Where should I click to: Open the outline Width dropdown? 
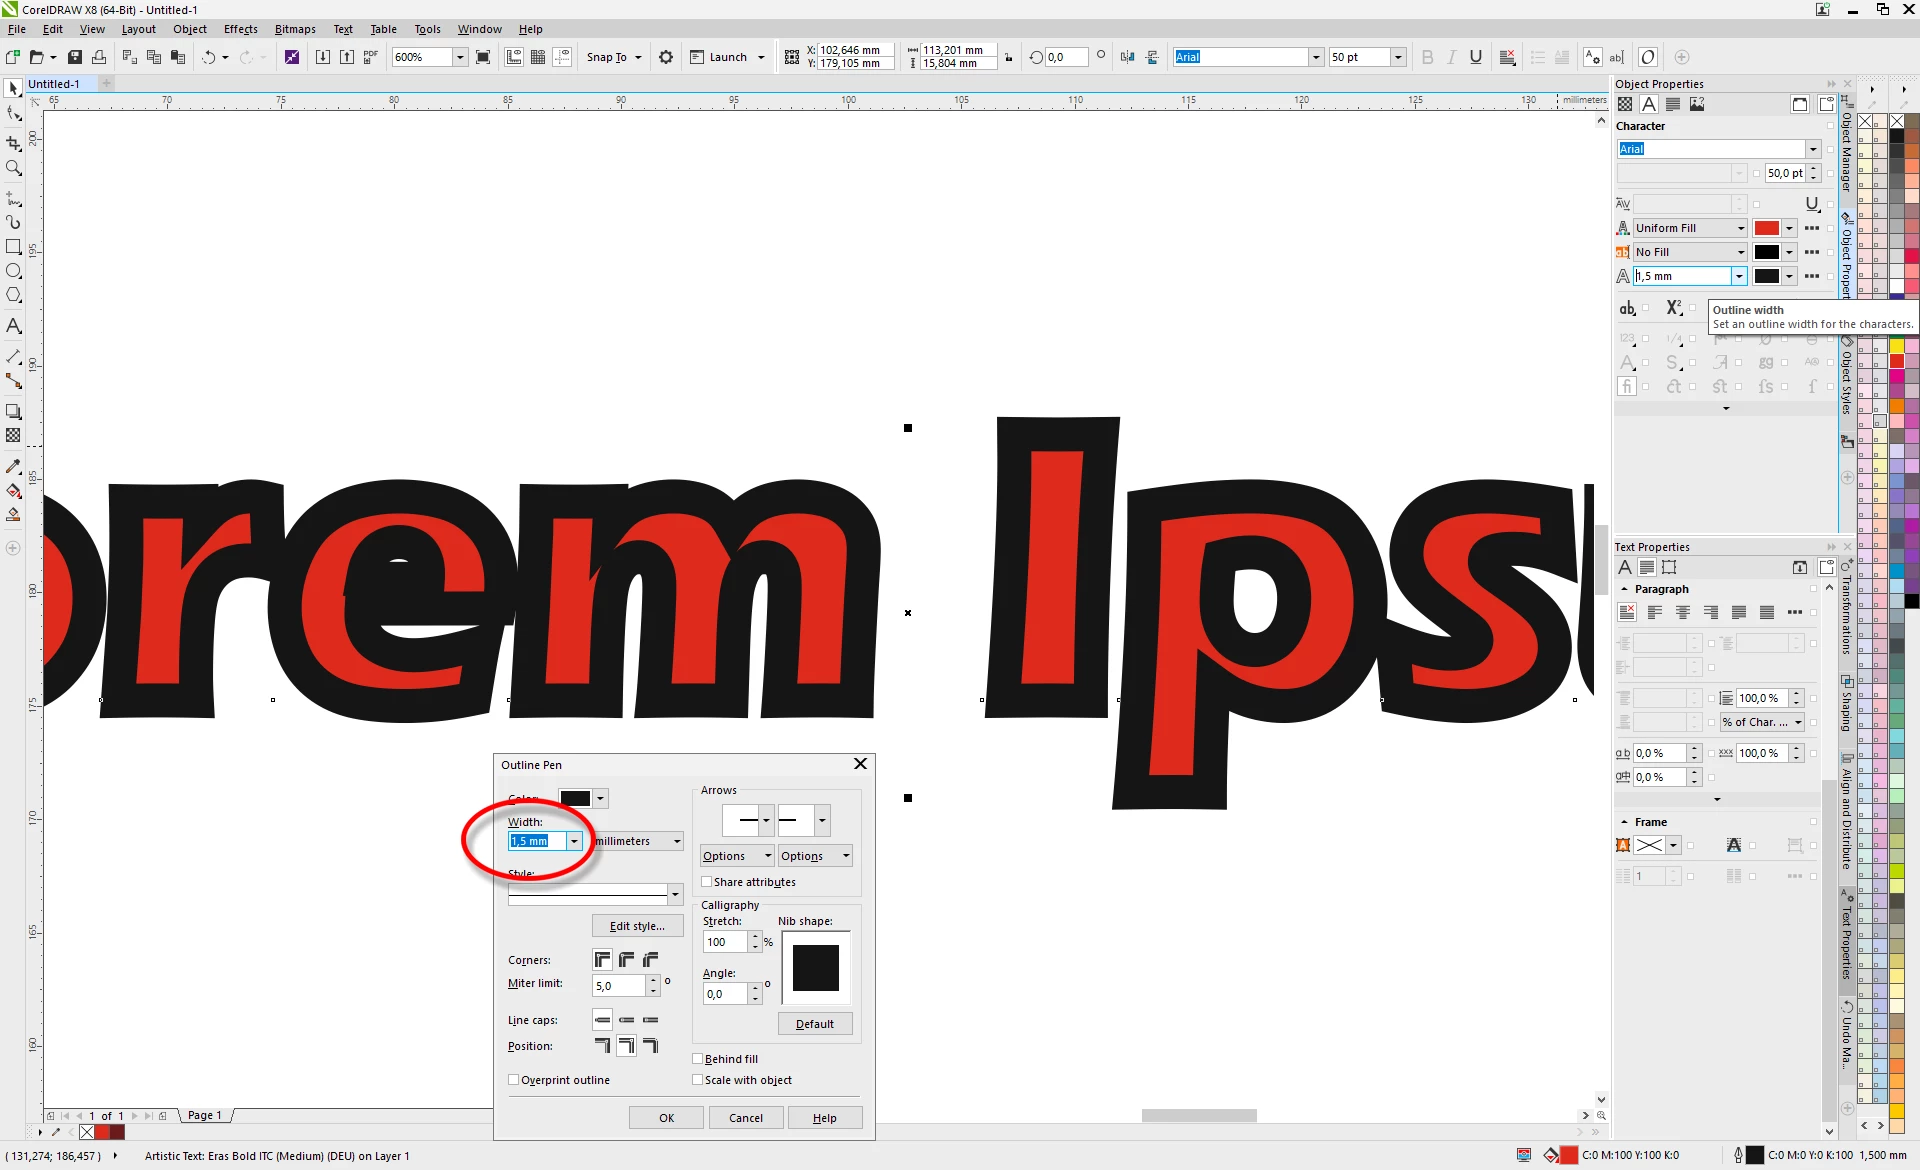574,841
